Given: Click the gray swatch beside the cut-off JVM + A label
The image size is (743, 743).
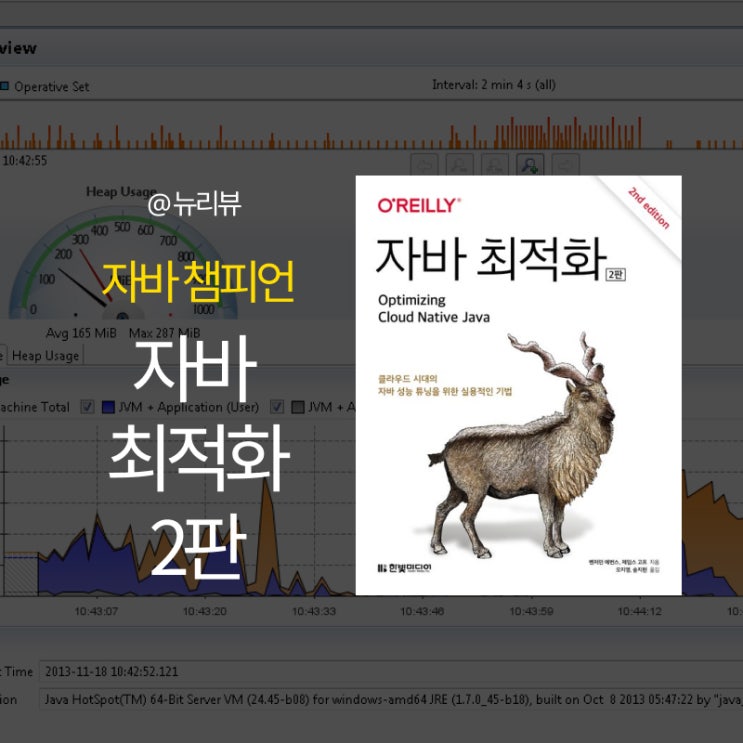Looking at the screenshot, I should click(x=298, y=407).
